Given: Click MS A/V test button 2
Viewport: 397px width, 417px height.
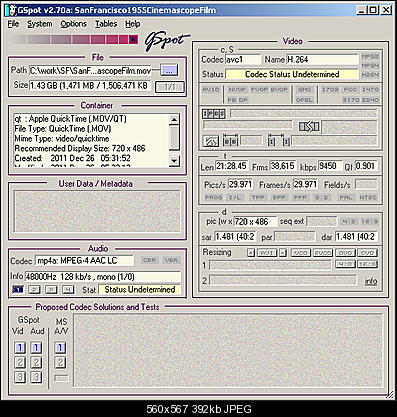Looking at the screenshot, I should 60,362.
